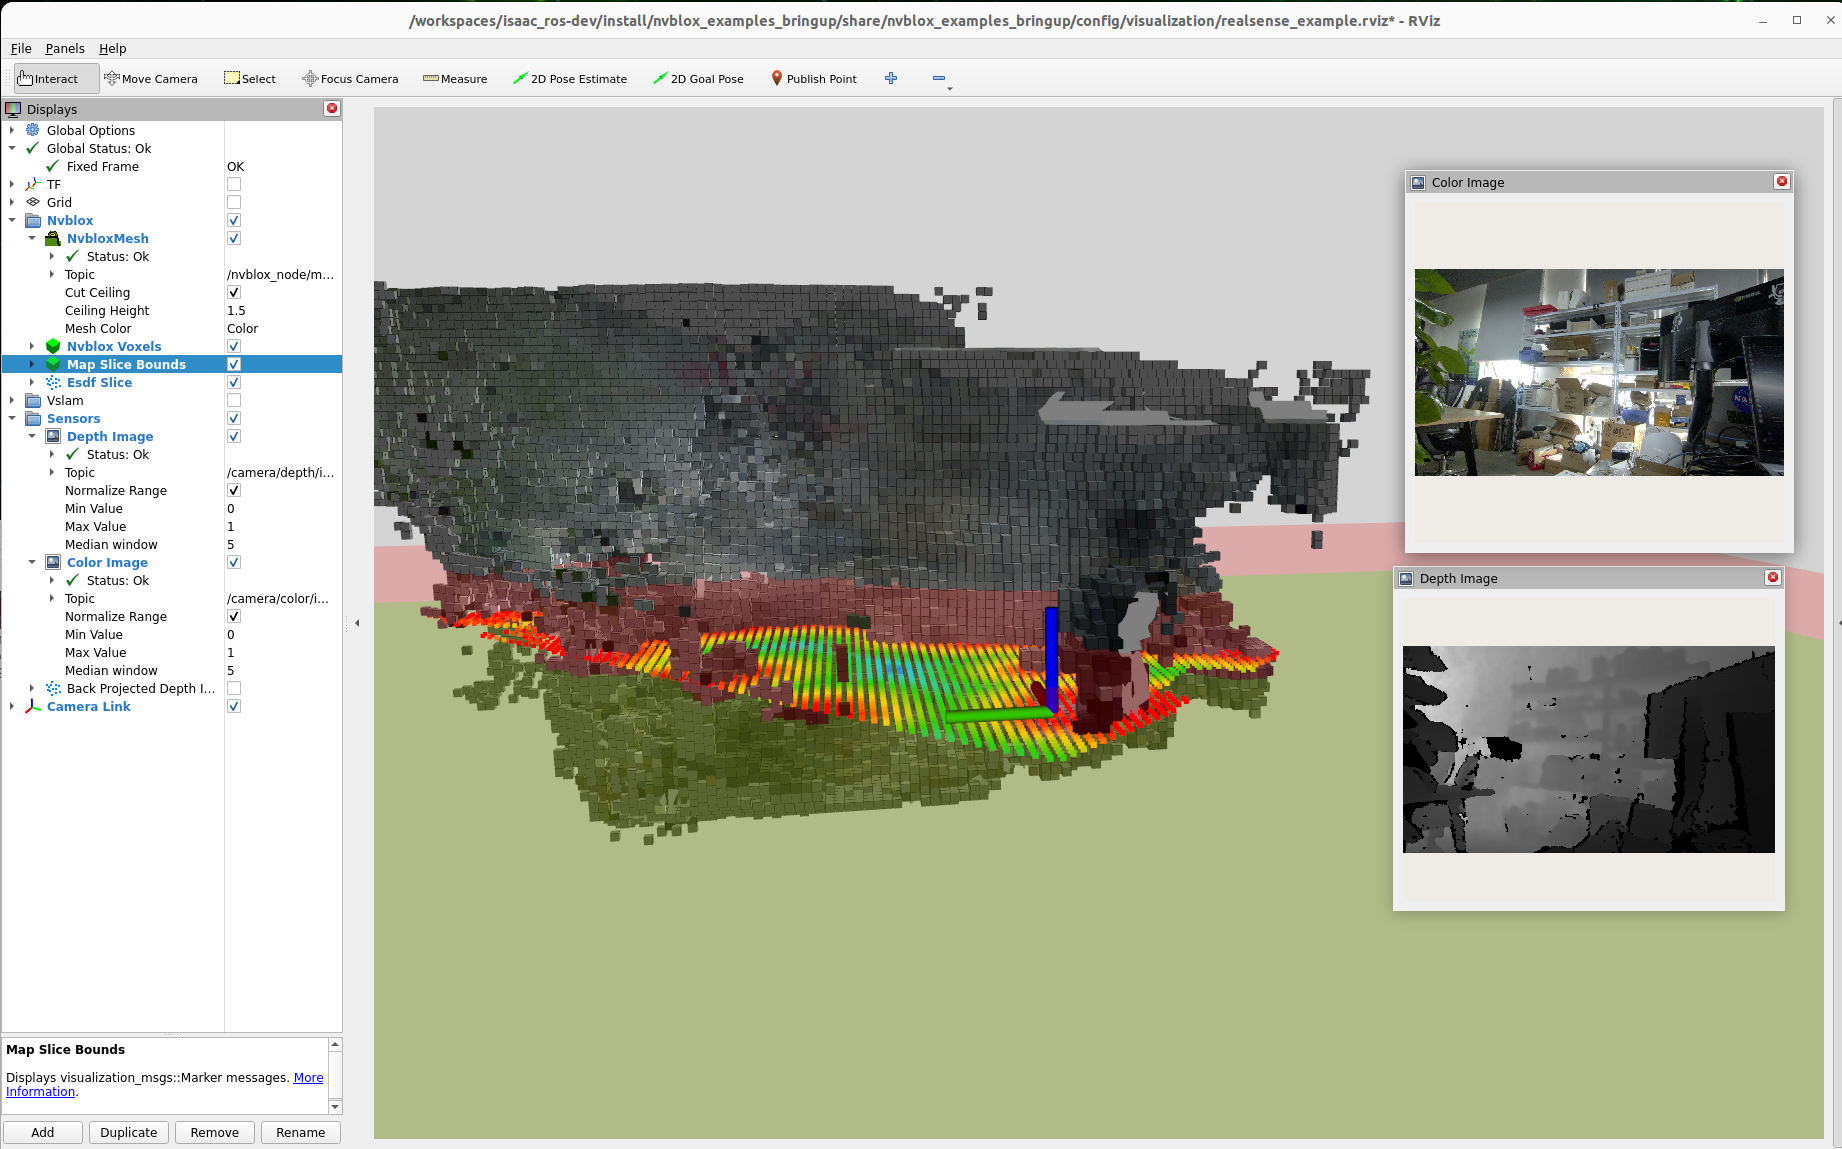This screenshot has width=1842, height=1149.
Task: Enable the Grid display checkbox
Action: [234, 202]
